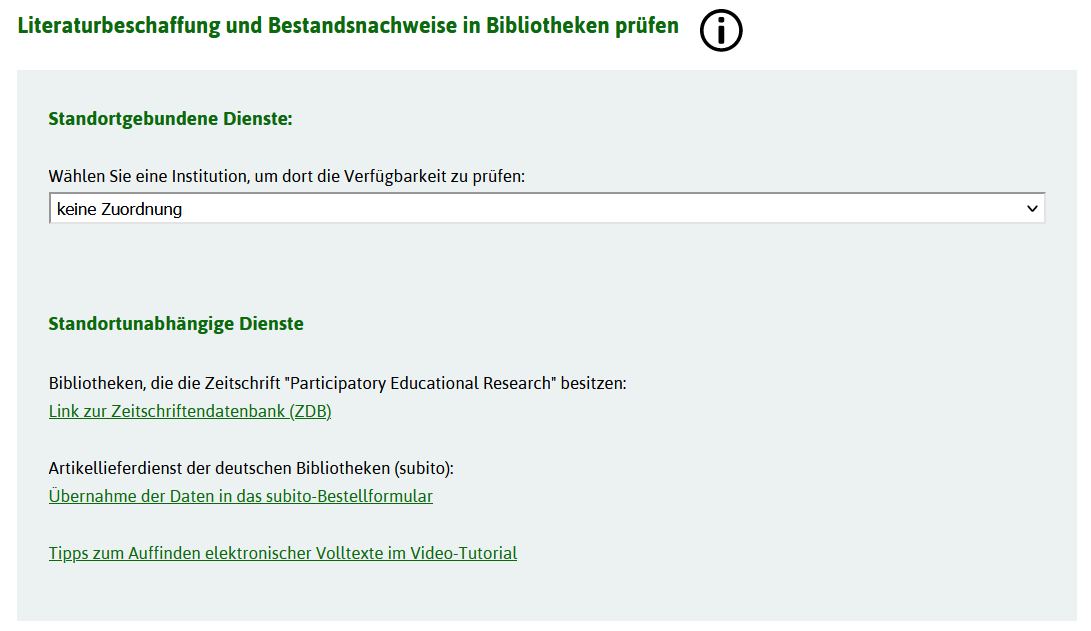Open the Video-Tutorial tips for electronic full texts
1091x631 pixels.
point(282,553)
